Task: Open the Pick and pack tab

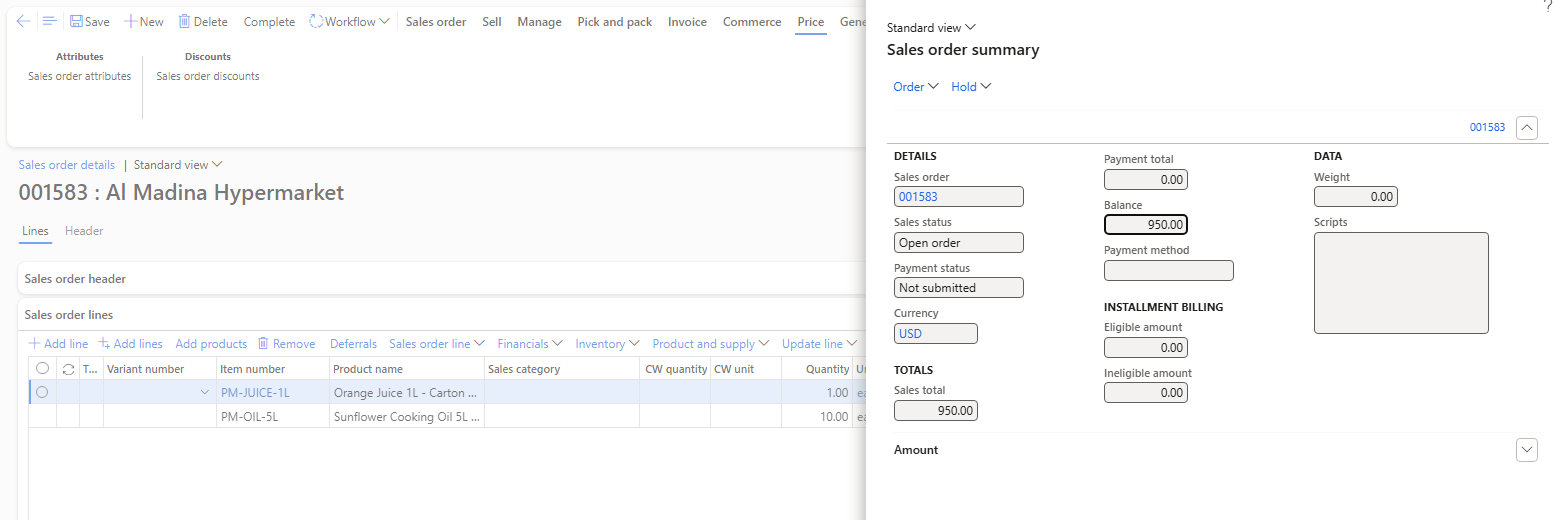Action: tap(614, 21)
